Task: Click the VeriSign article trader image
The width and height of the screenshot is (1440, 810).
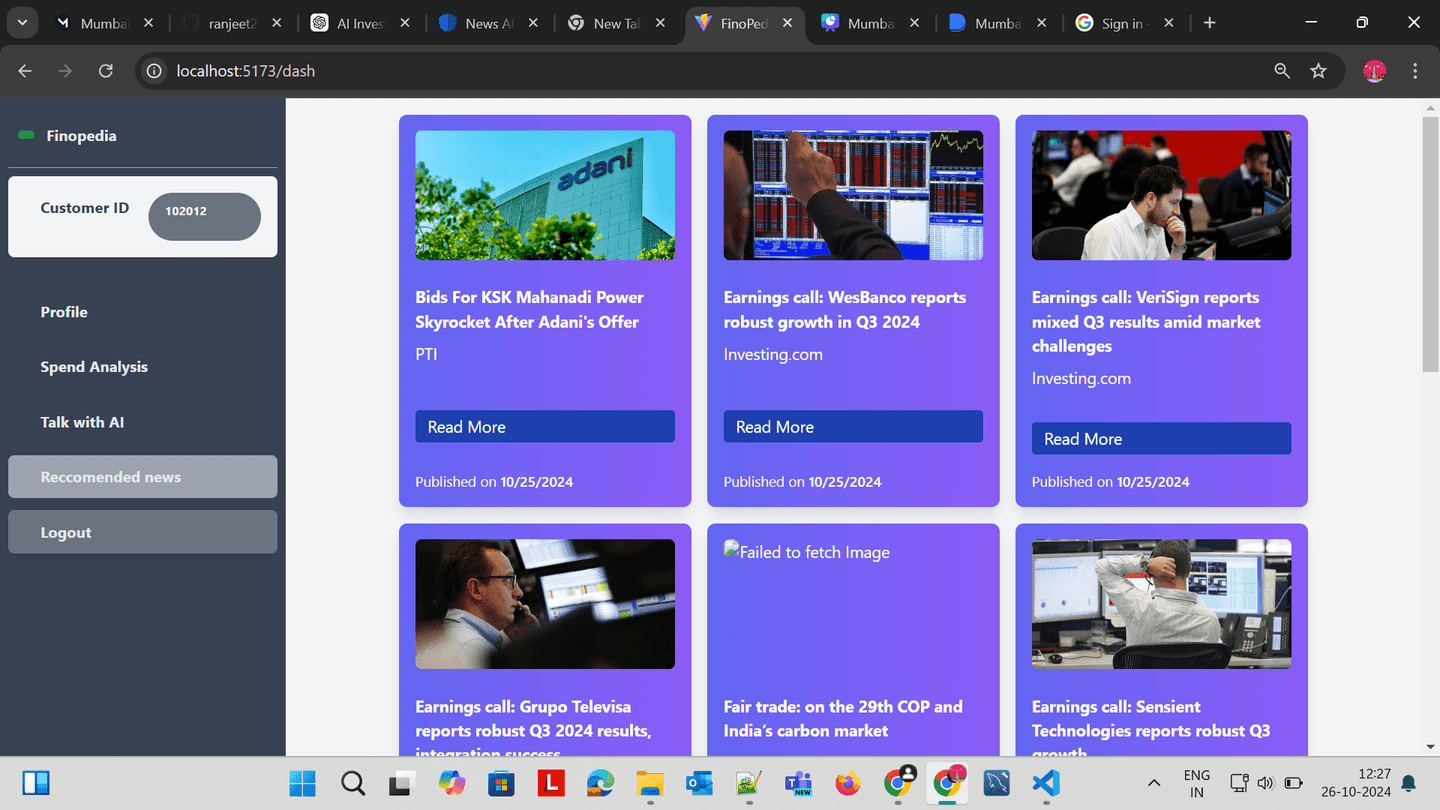Action: [x=1161, y=195]
